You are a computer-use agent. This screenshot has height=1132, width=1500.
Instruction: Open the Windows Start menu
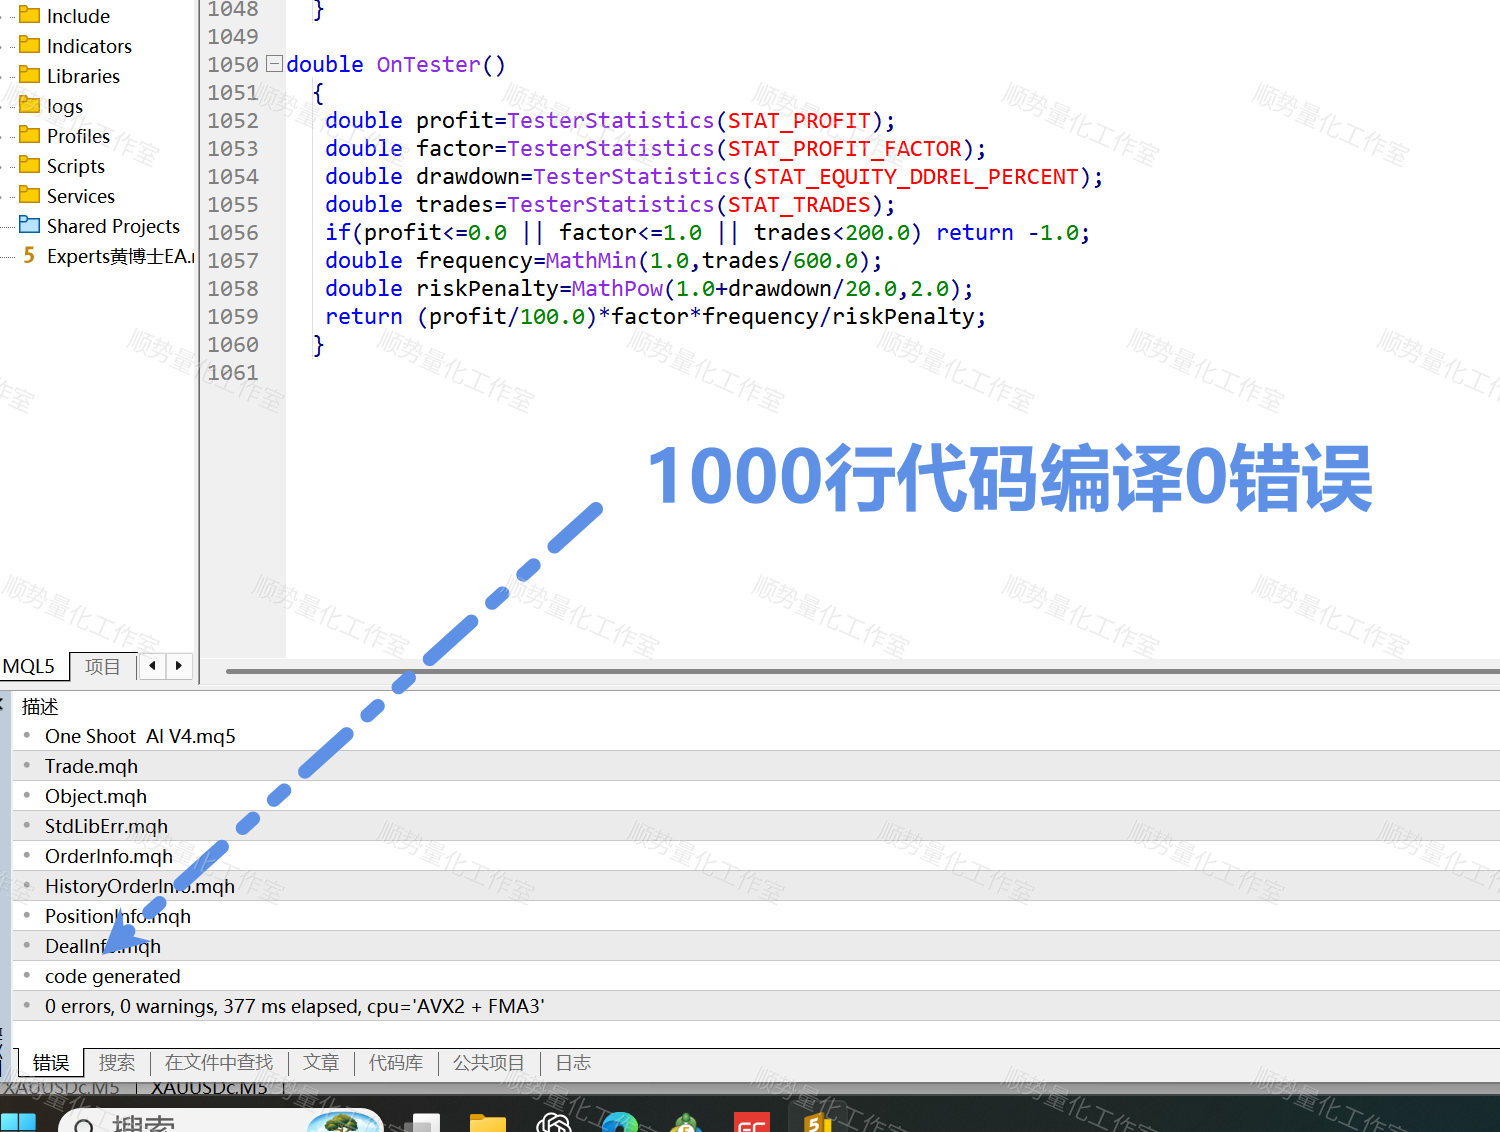coord(18,1122)
